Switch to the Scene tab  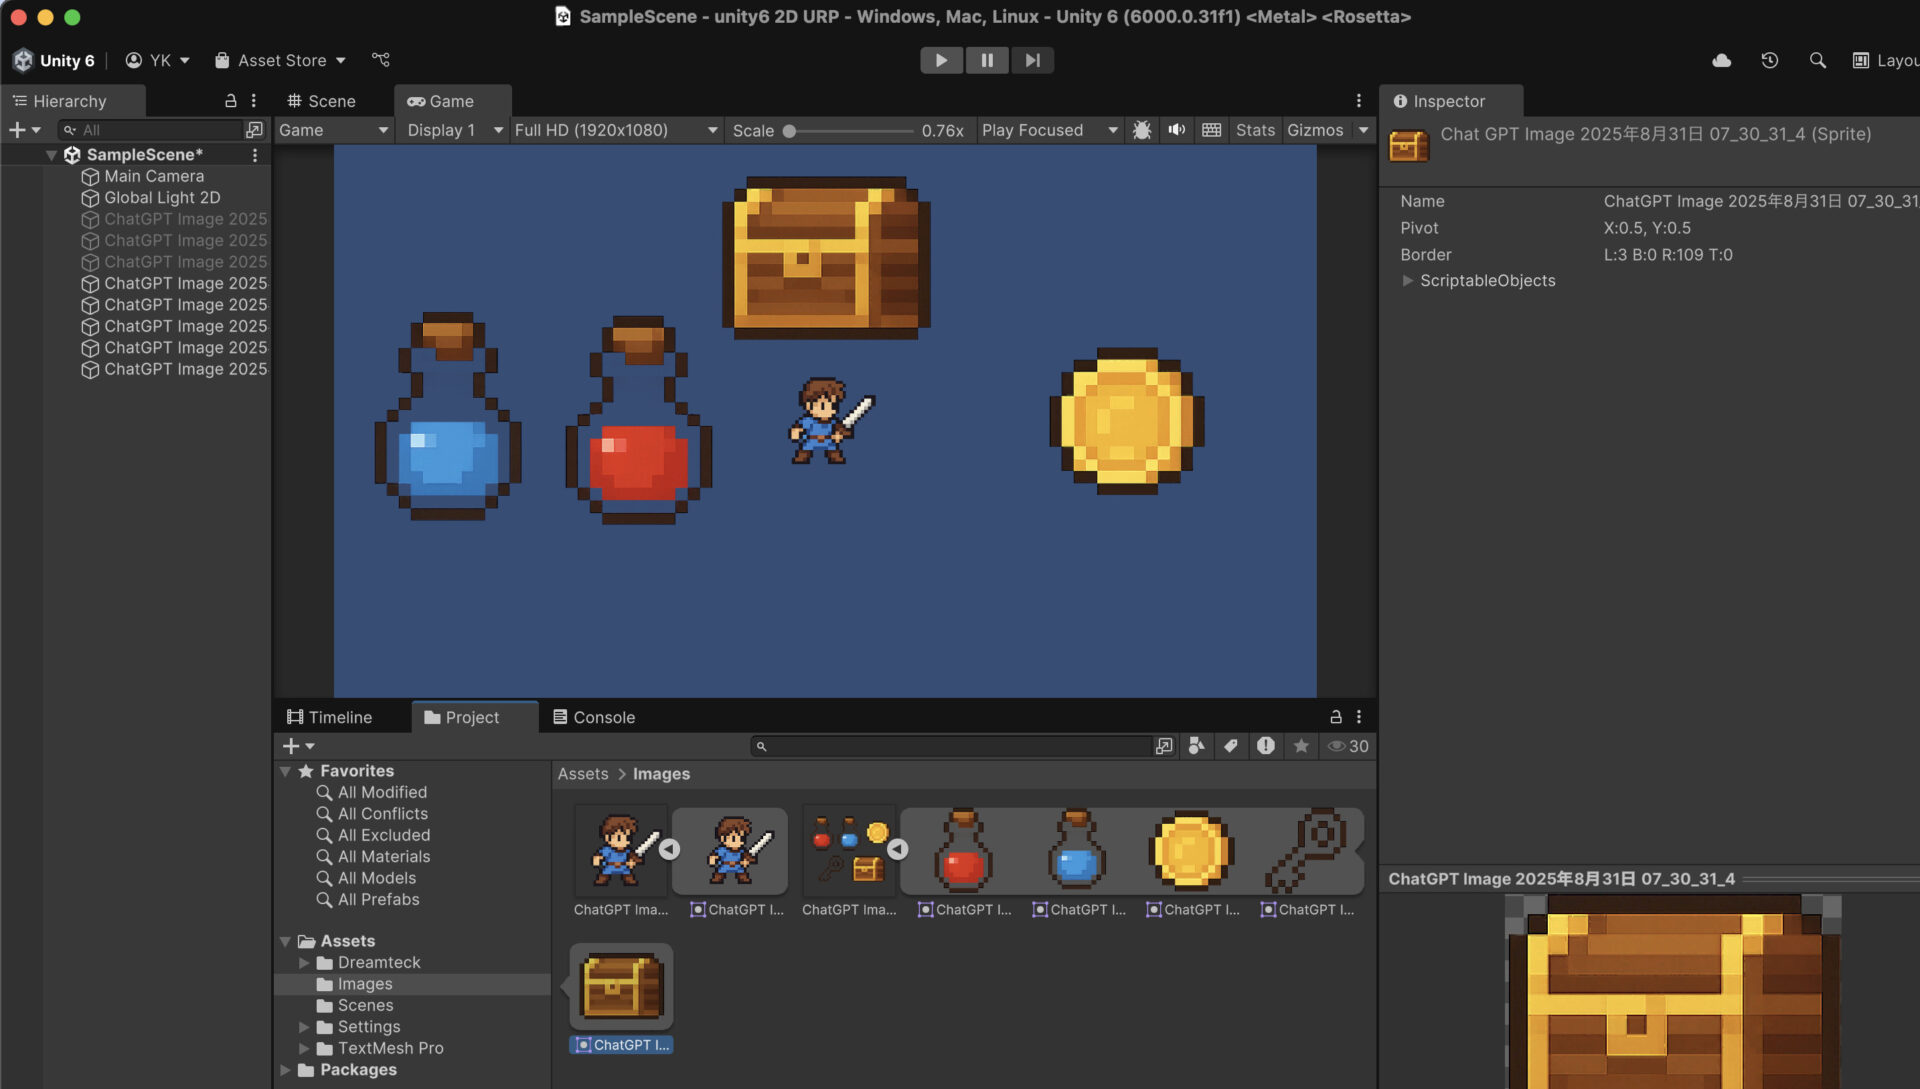pos(321,101)
